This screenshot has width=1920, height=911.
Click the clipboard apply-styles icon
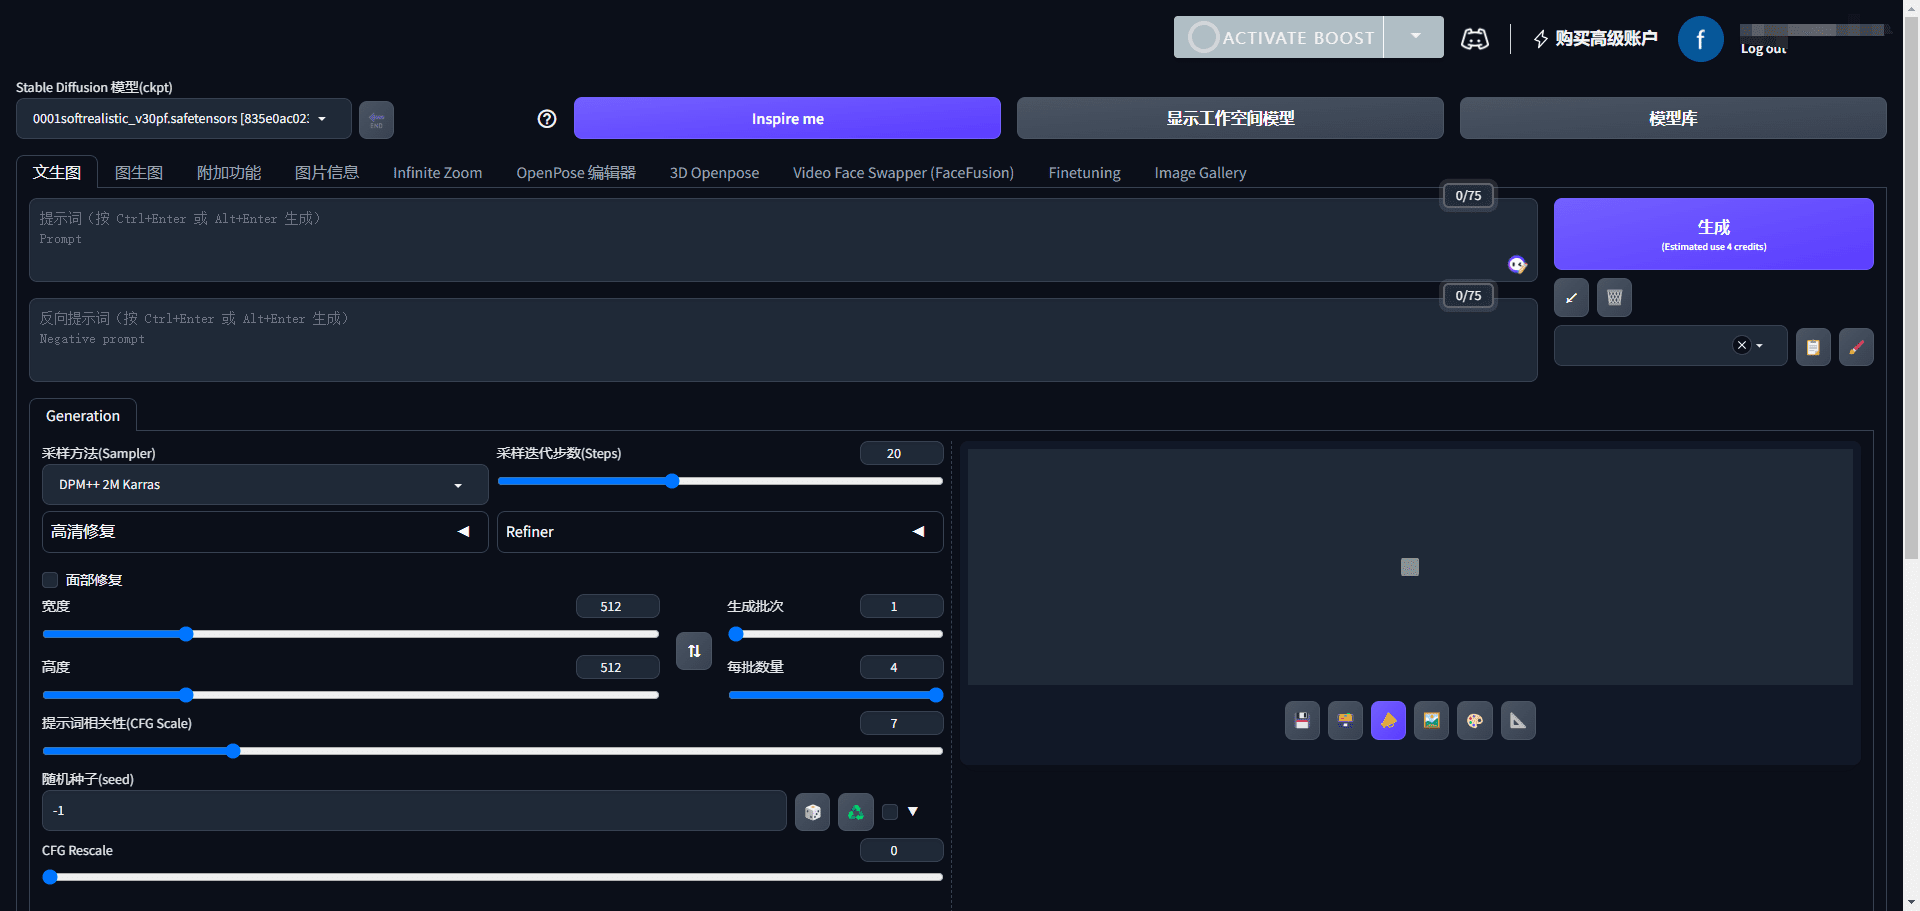coord(1813,347)
